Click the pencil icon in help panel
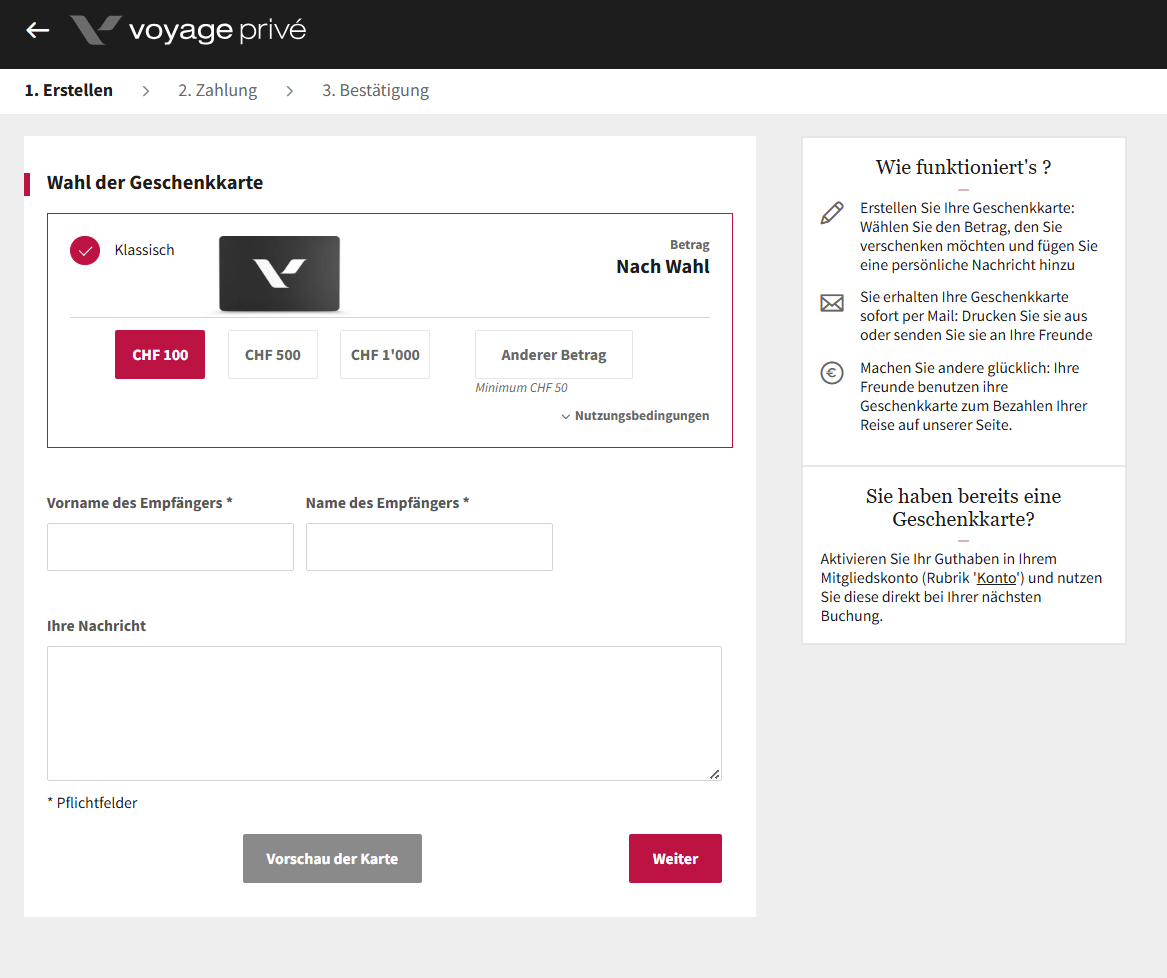 (832, 213)
